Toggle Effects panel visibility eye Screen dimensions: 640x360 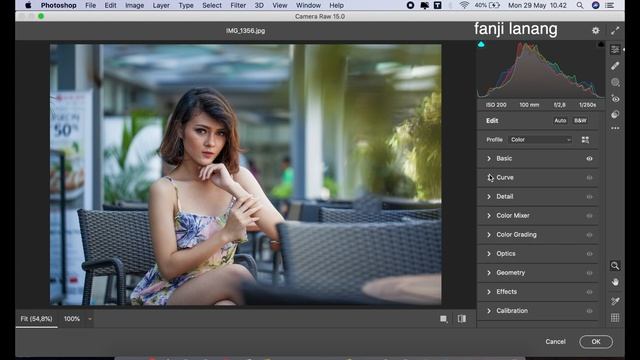589,292
